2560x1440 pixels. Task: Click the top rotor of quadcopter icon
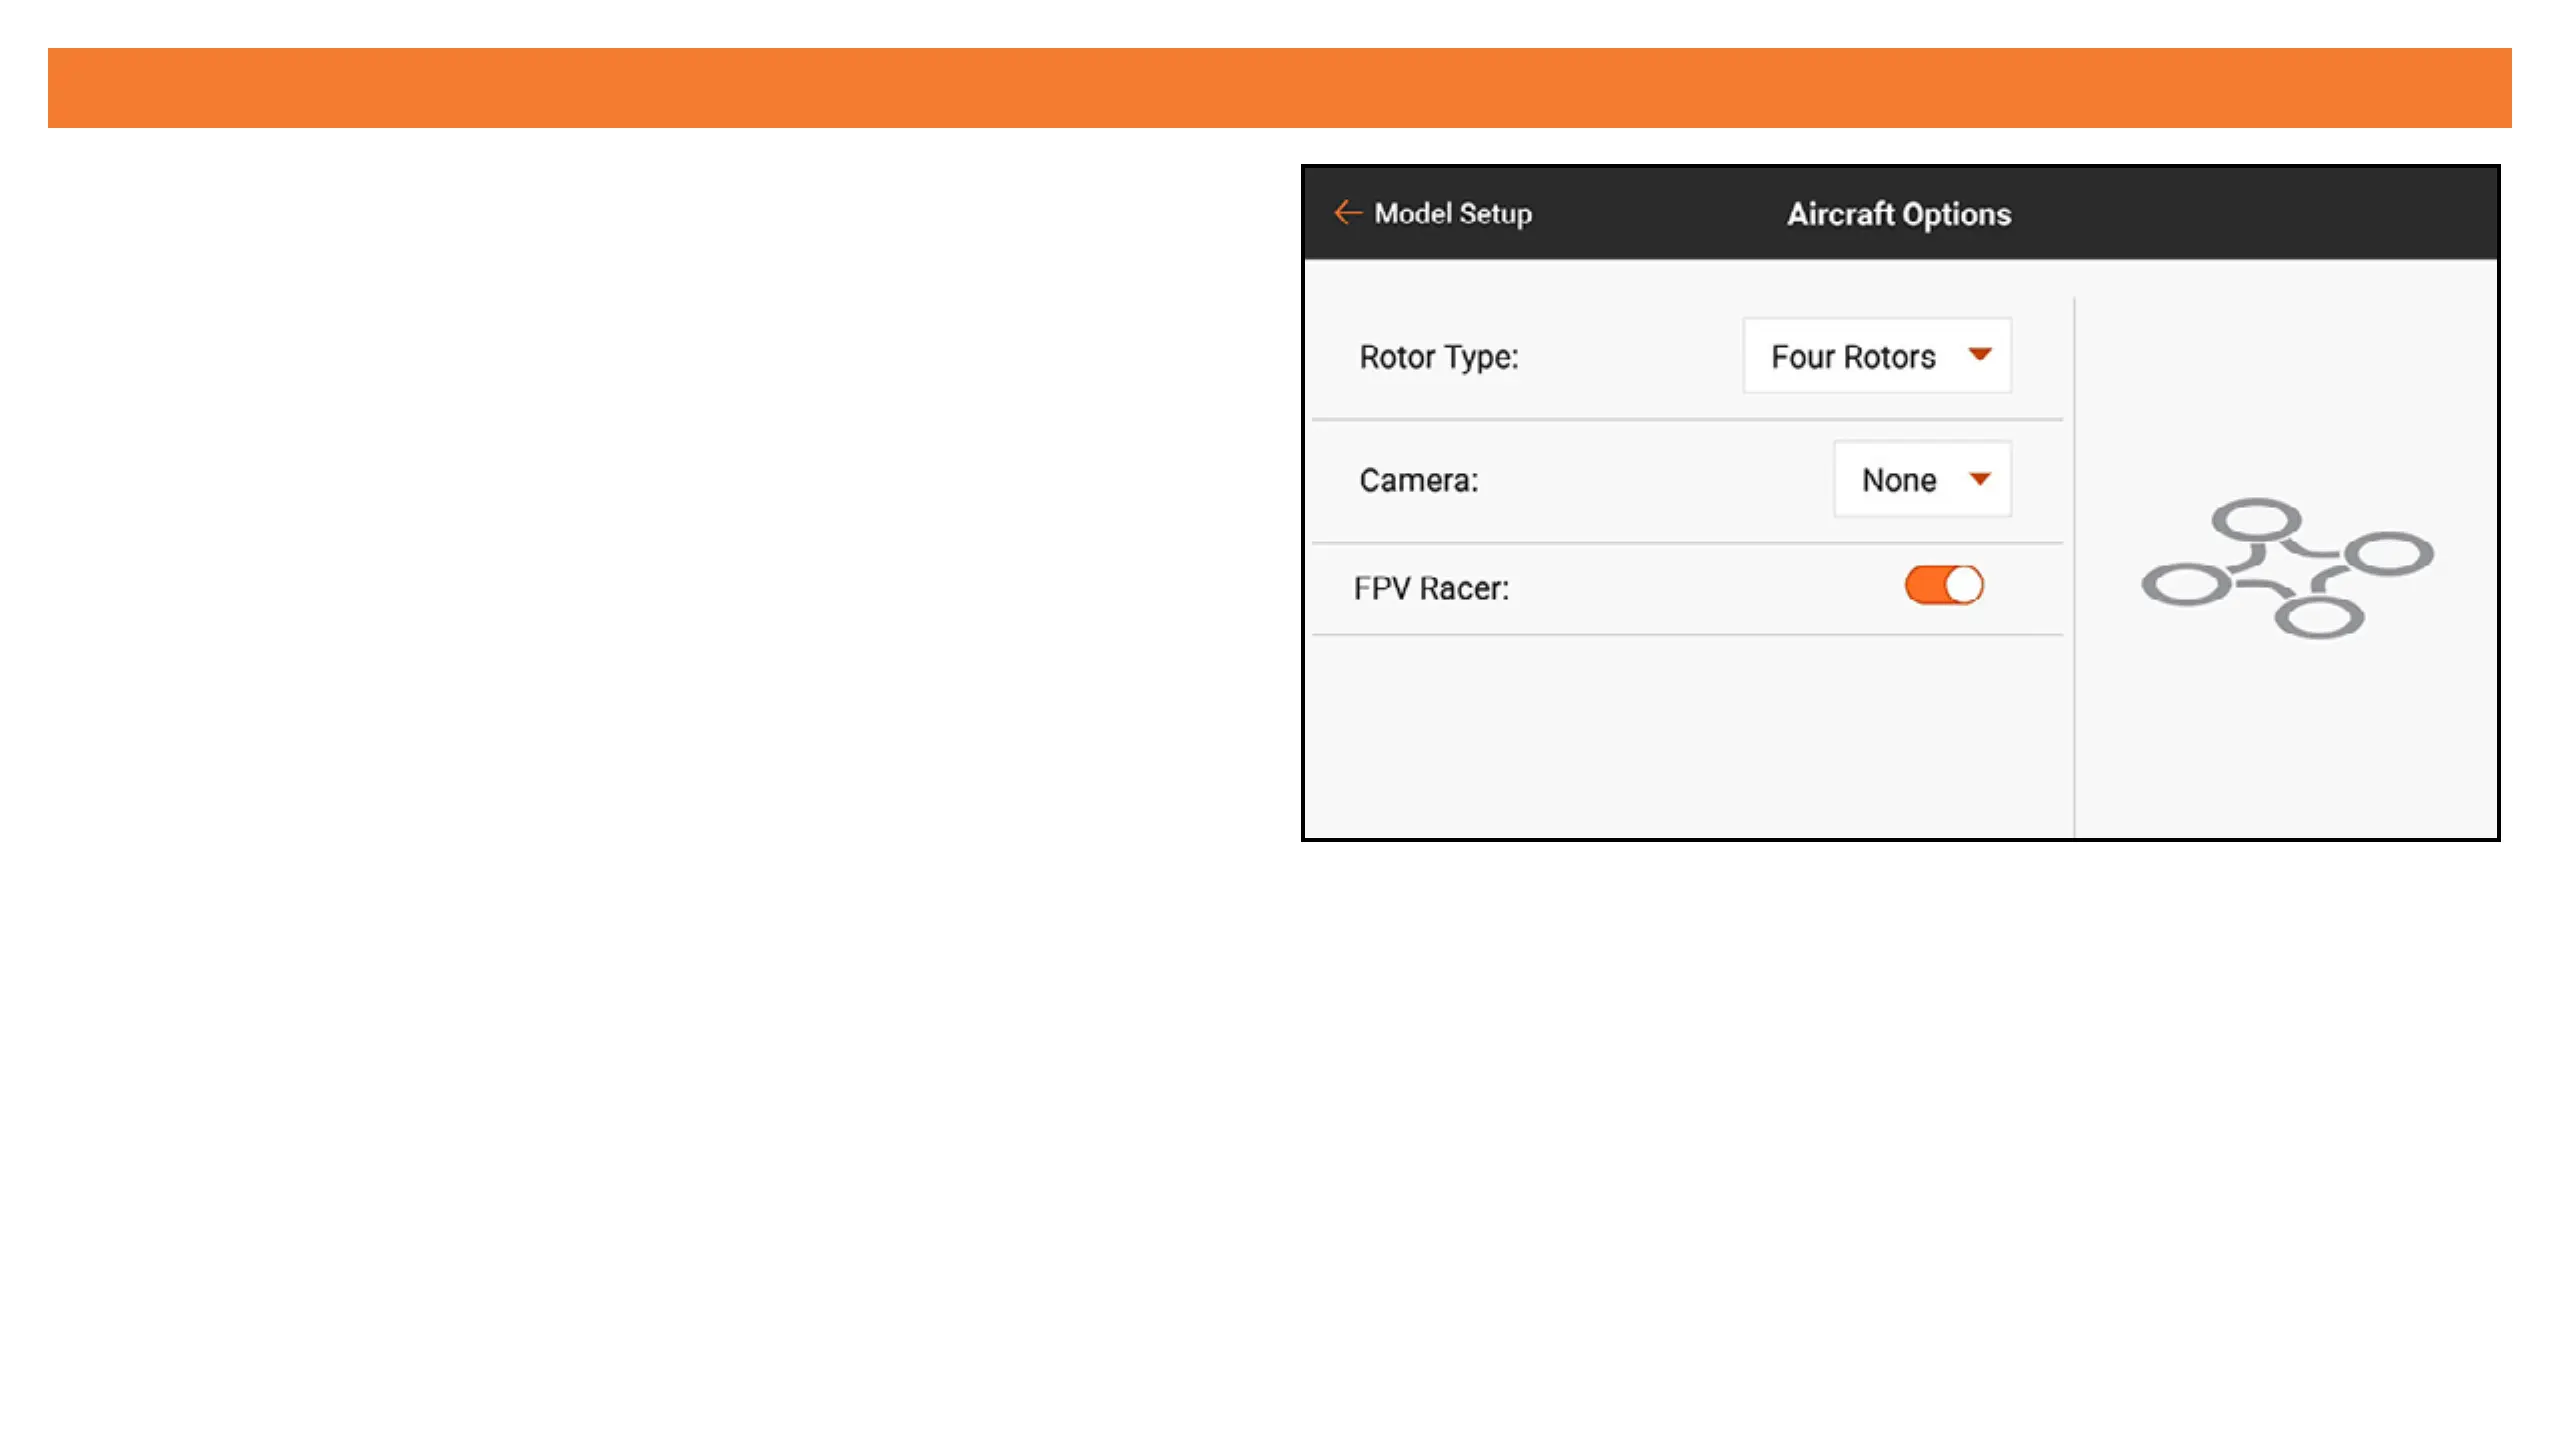[2256, 520]
